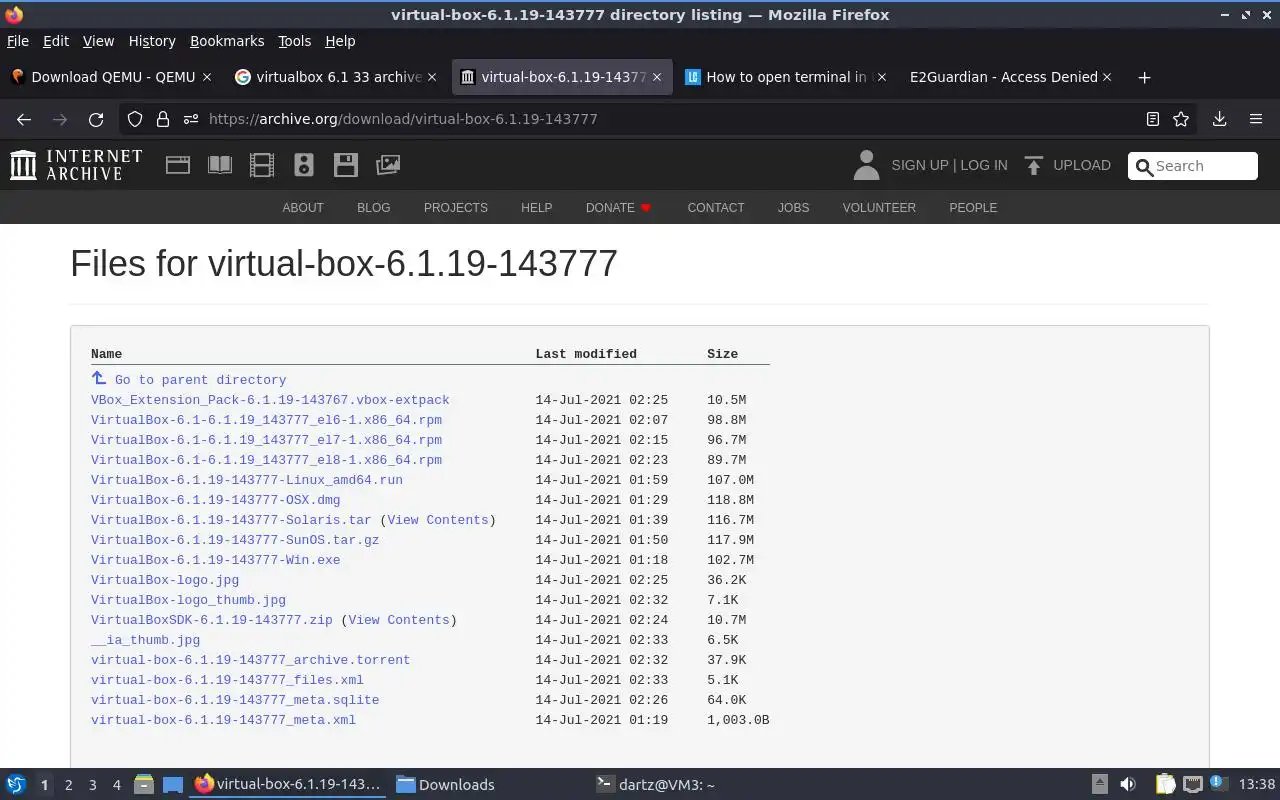Open virtual-box meta.sqlite file link
The width and height of the screenshot is (1280, 800).
tap(235, 700)
